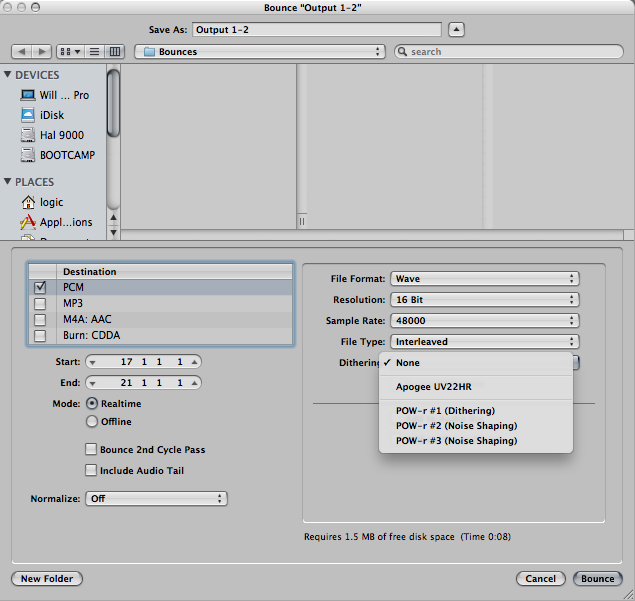
Task: Open the Bounces folder location dropdown
Action: [260, 51]
